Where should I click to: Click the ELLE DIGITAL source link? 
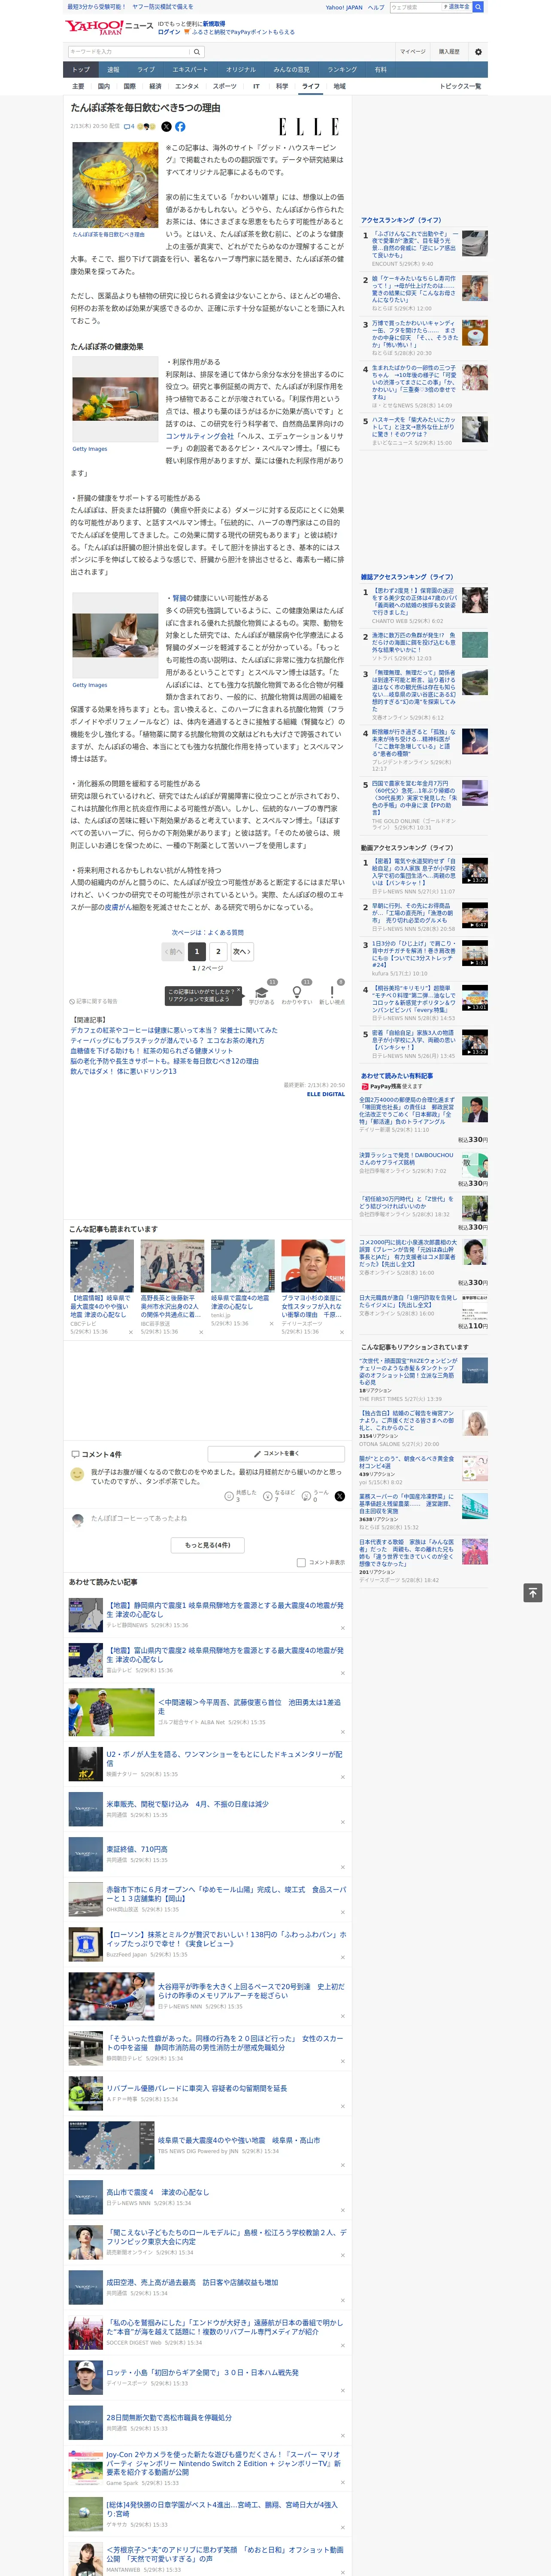326,1094
